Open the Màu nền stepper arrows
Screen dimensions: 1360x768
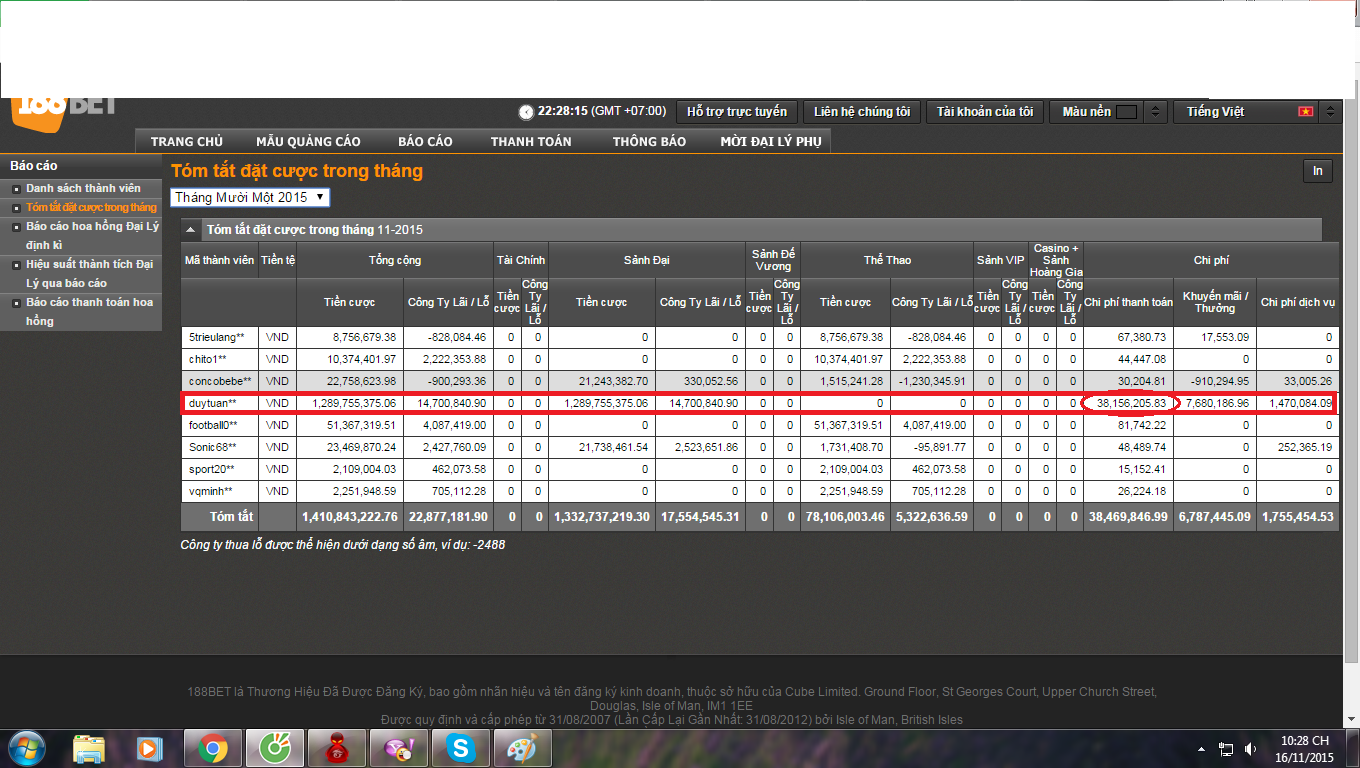[x=1155, y=112]
